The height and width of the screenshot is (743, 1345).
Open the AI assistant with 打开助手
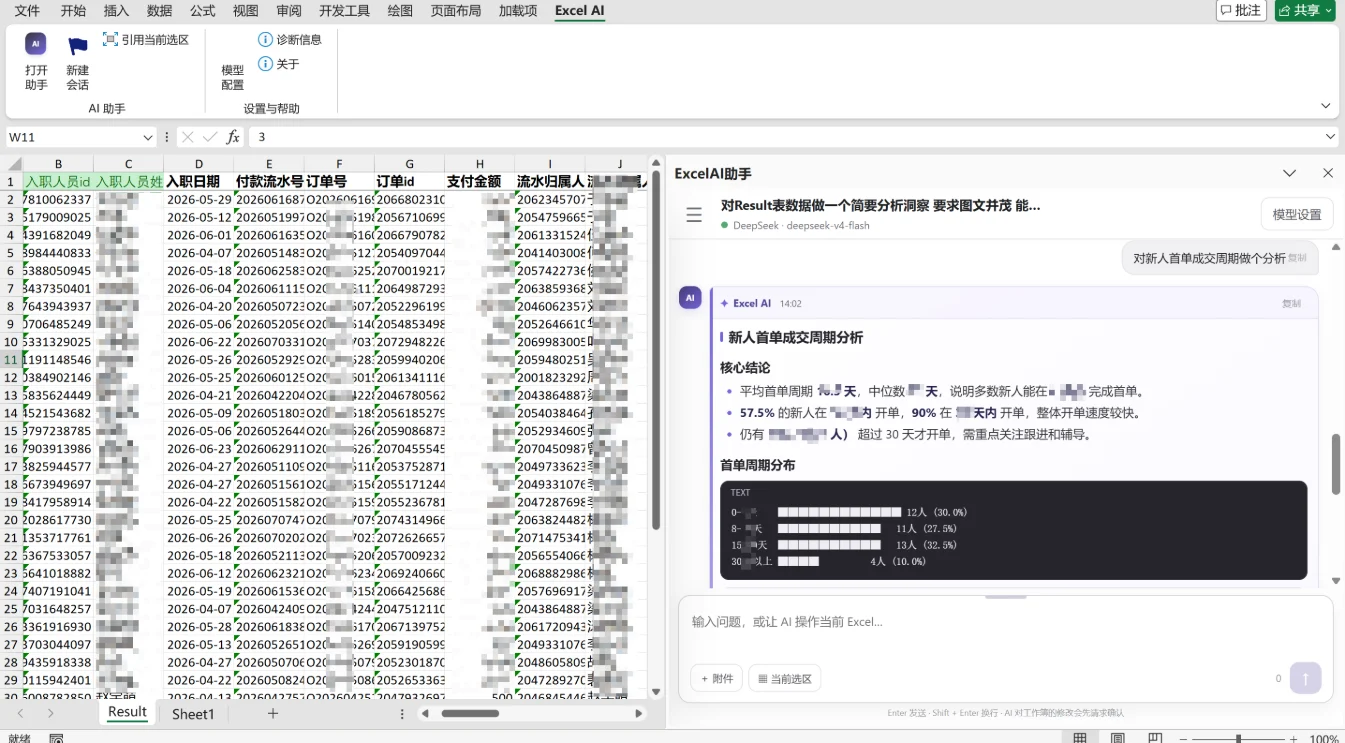click(x=36, y=61)
